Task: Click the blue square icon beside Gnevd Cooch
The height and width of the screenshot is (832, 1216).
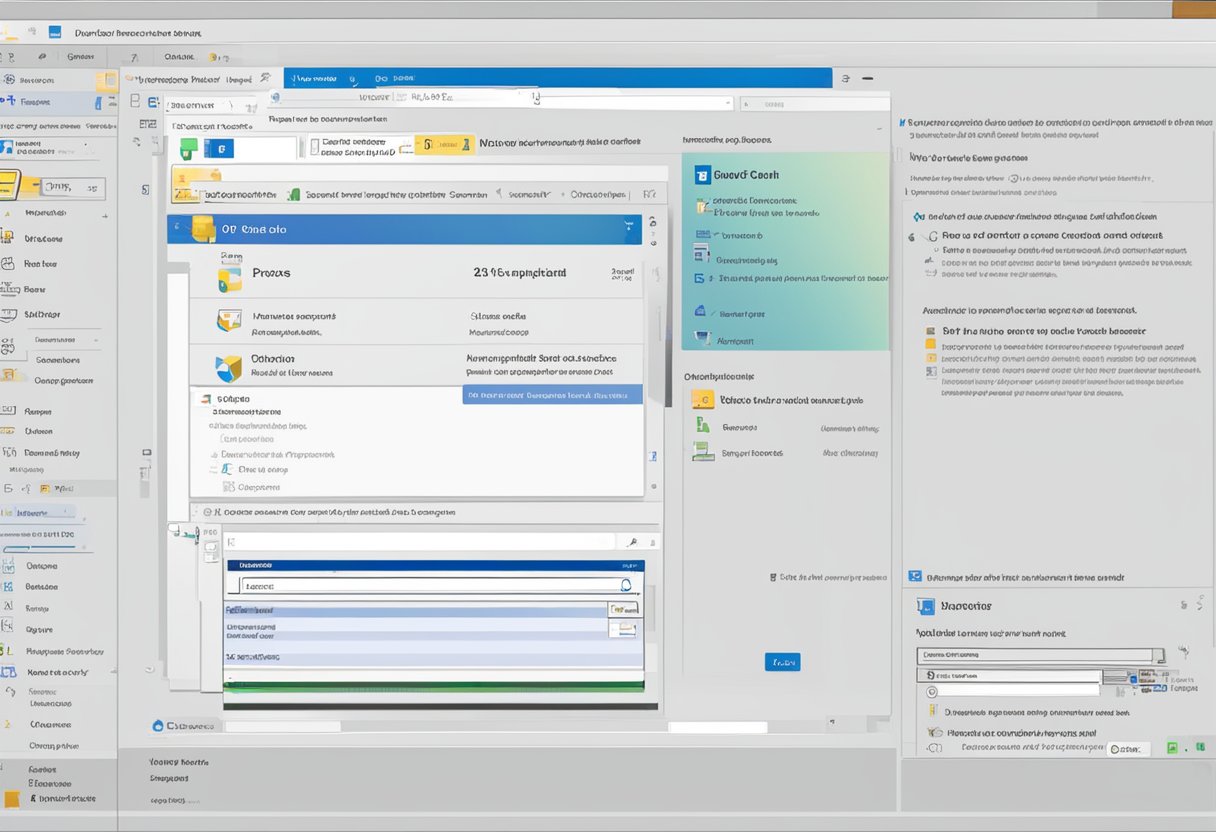Action: coord(701,175)
